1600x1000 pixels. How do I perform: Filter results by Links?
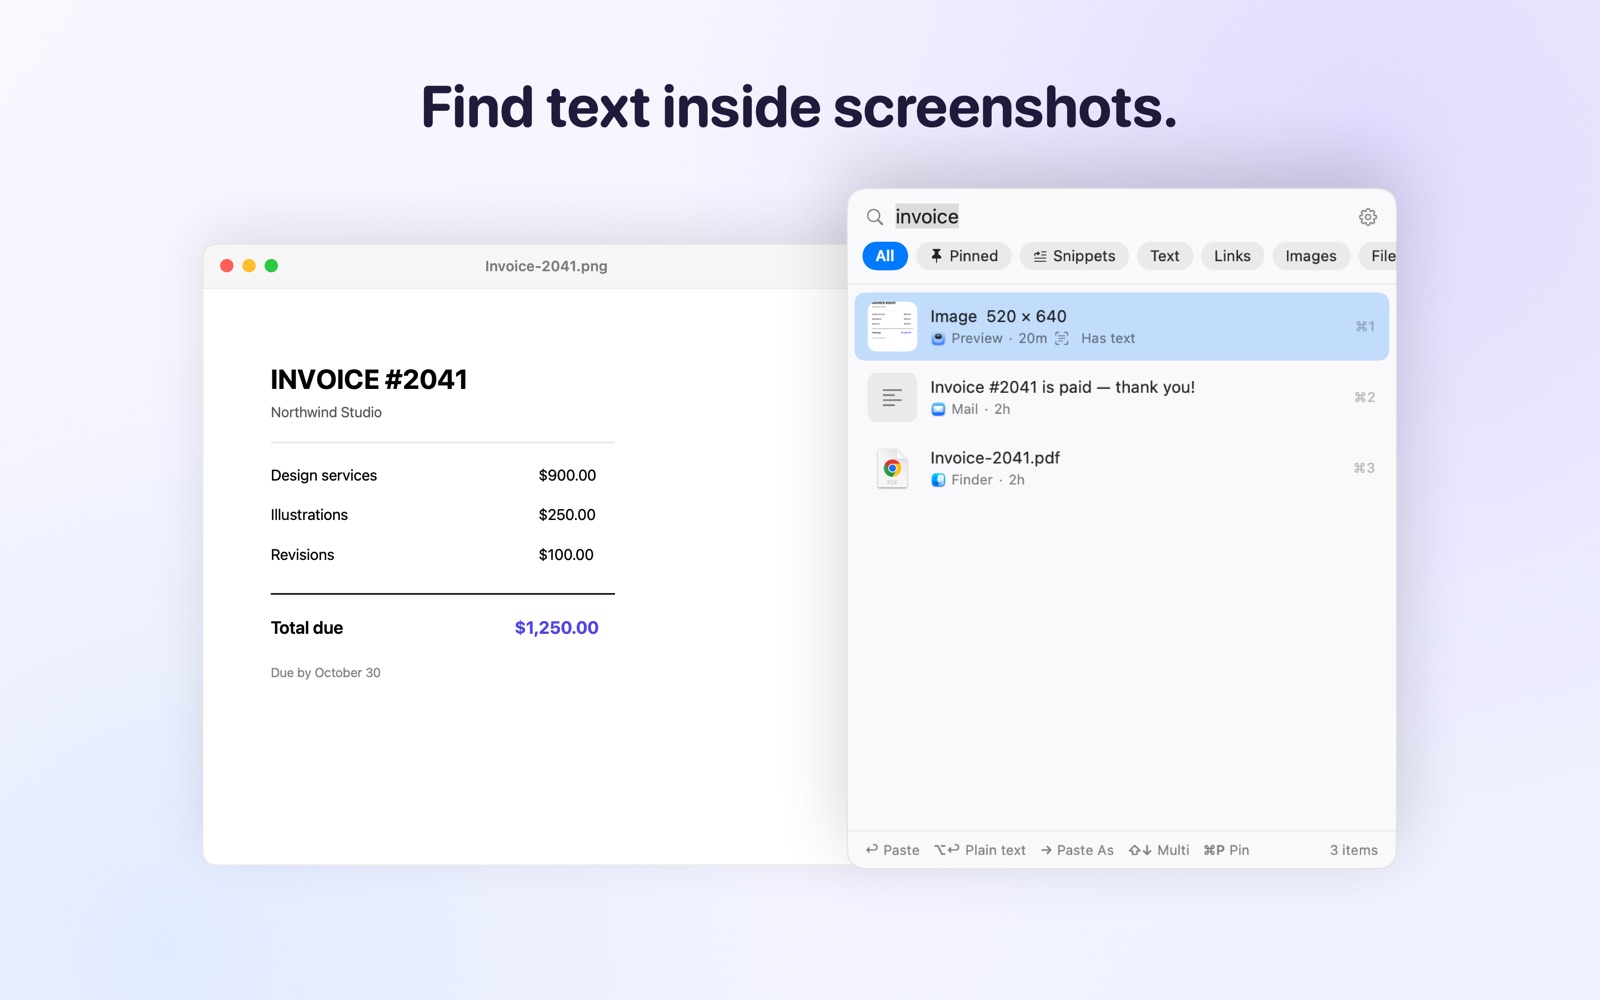1232,256
